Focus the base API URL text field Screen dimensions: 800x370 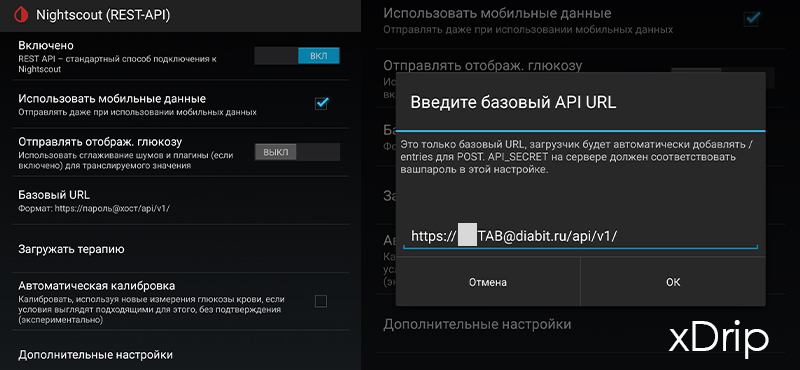[580, 236]
